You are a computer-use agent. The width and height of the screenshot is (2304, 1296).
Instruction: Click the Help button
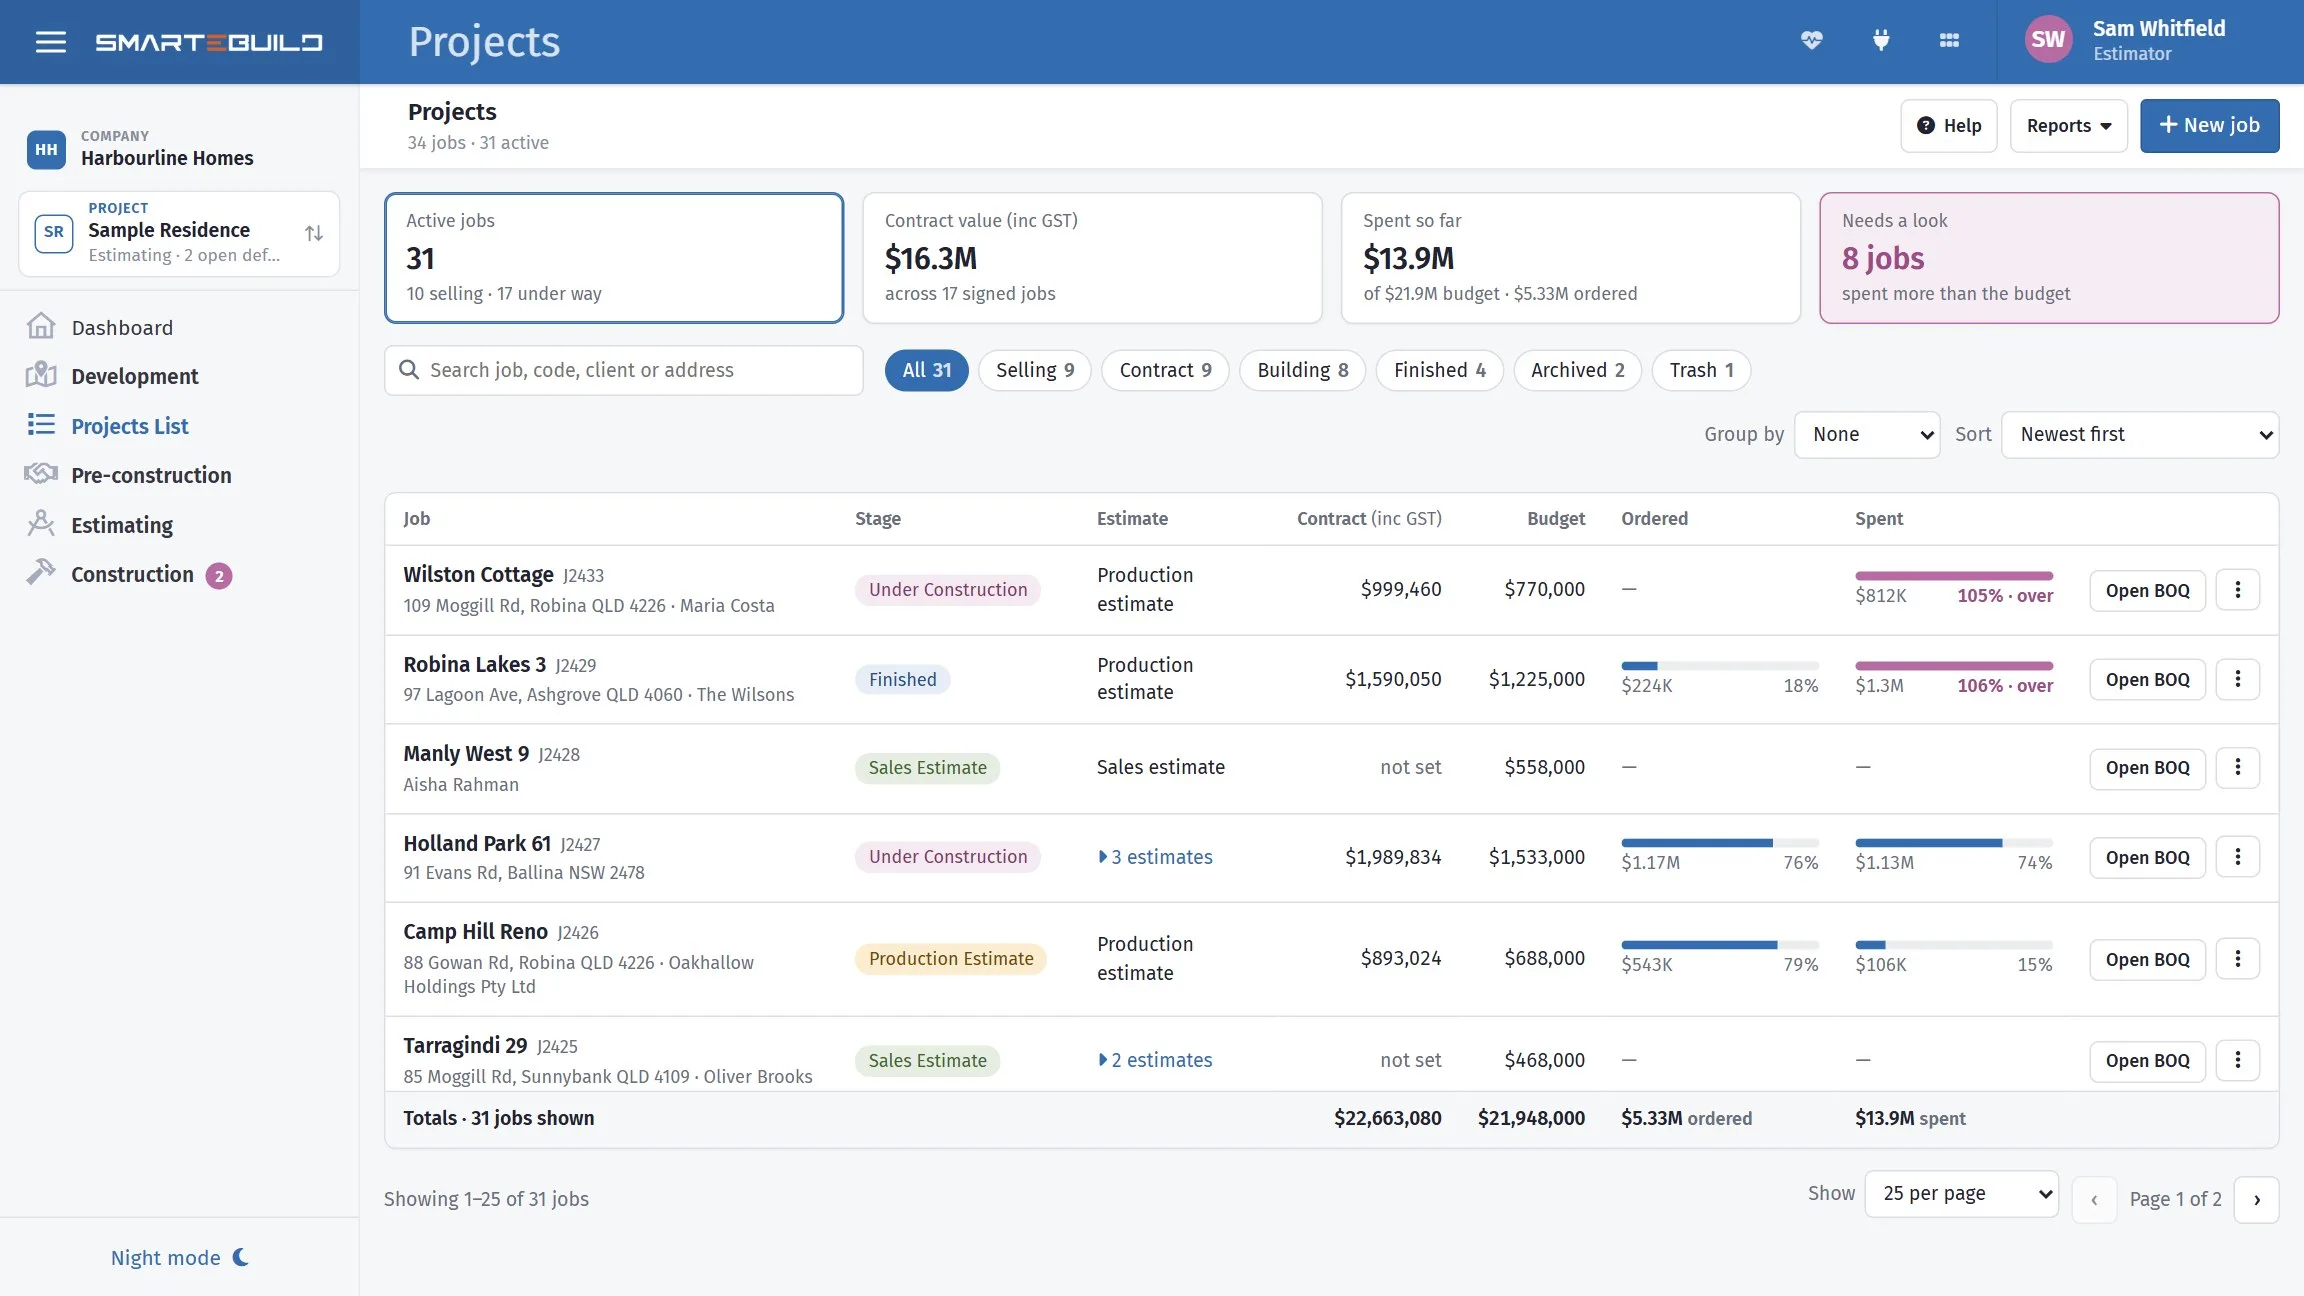(1948, 126)
